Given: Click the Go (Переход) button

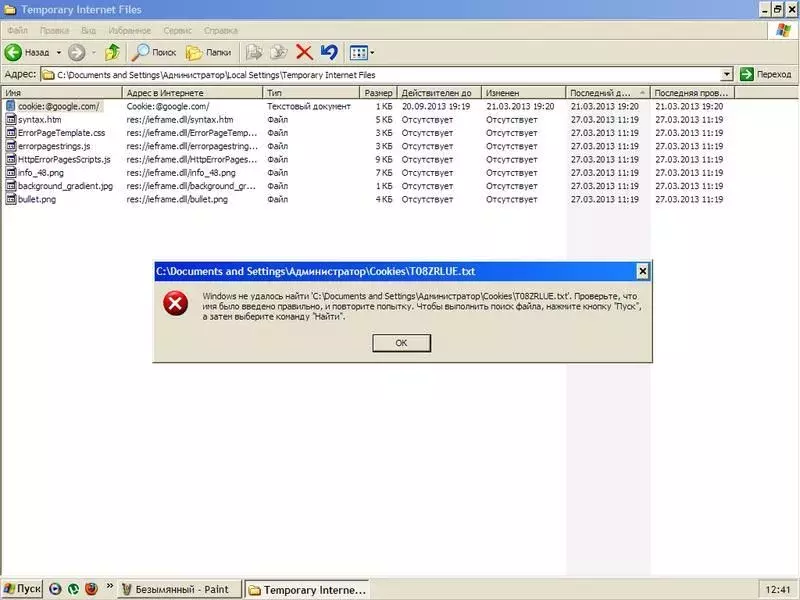Looking at the screenshot, I should pyautogui.click(x=765, y=74).
